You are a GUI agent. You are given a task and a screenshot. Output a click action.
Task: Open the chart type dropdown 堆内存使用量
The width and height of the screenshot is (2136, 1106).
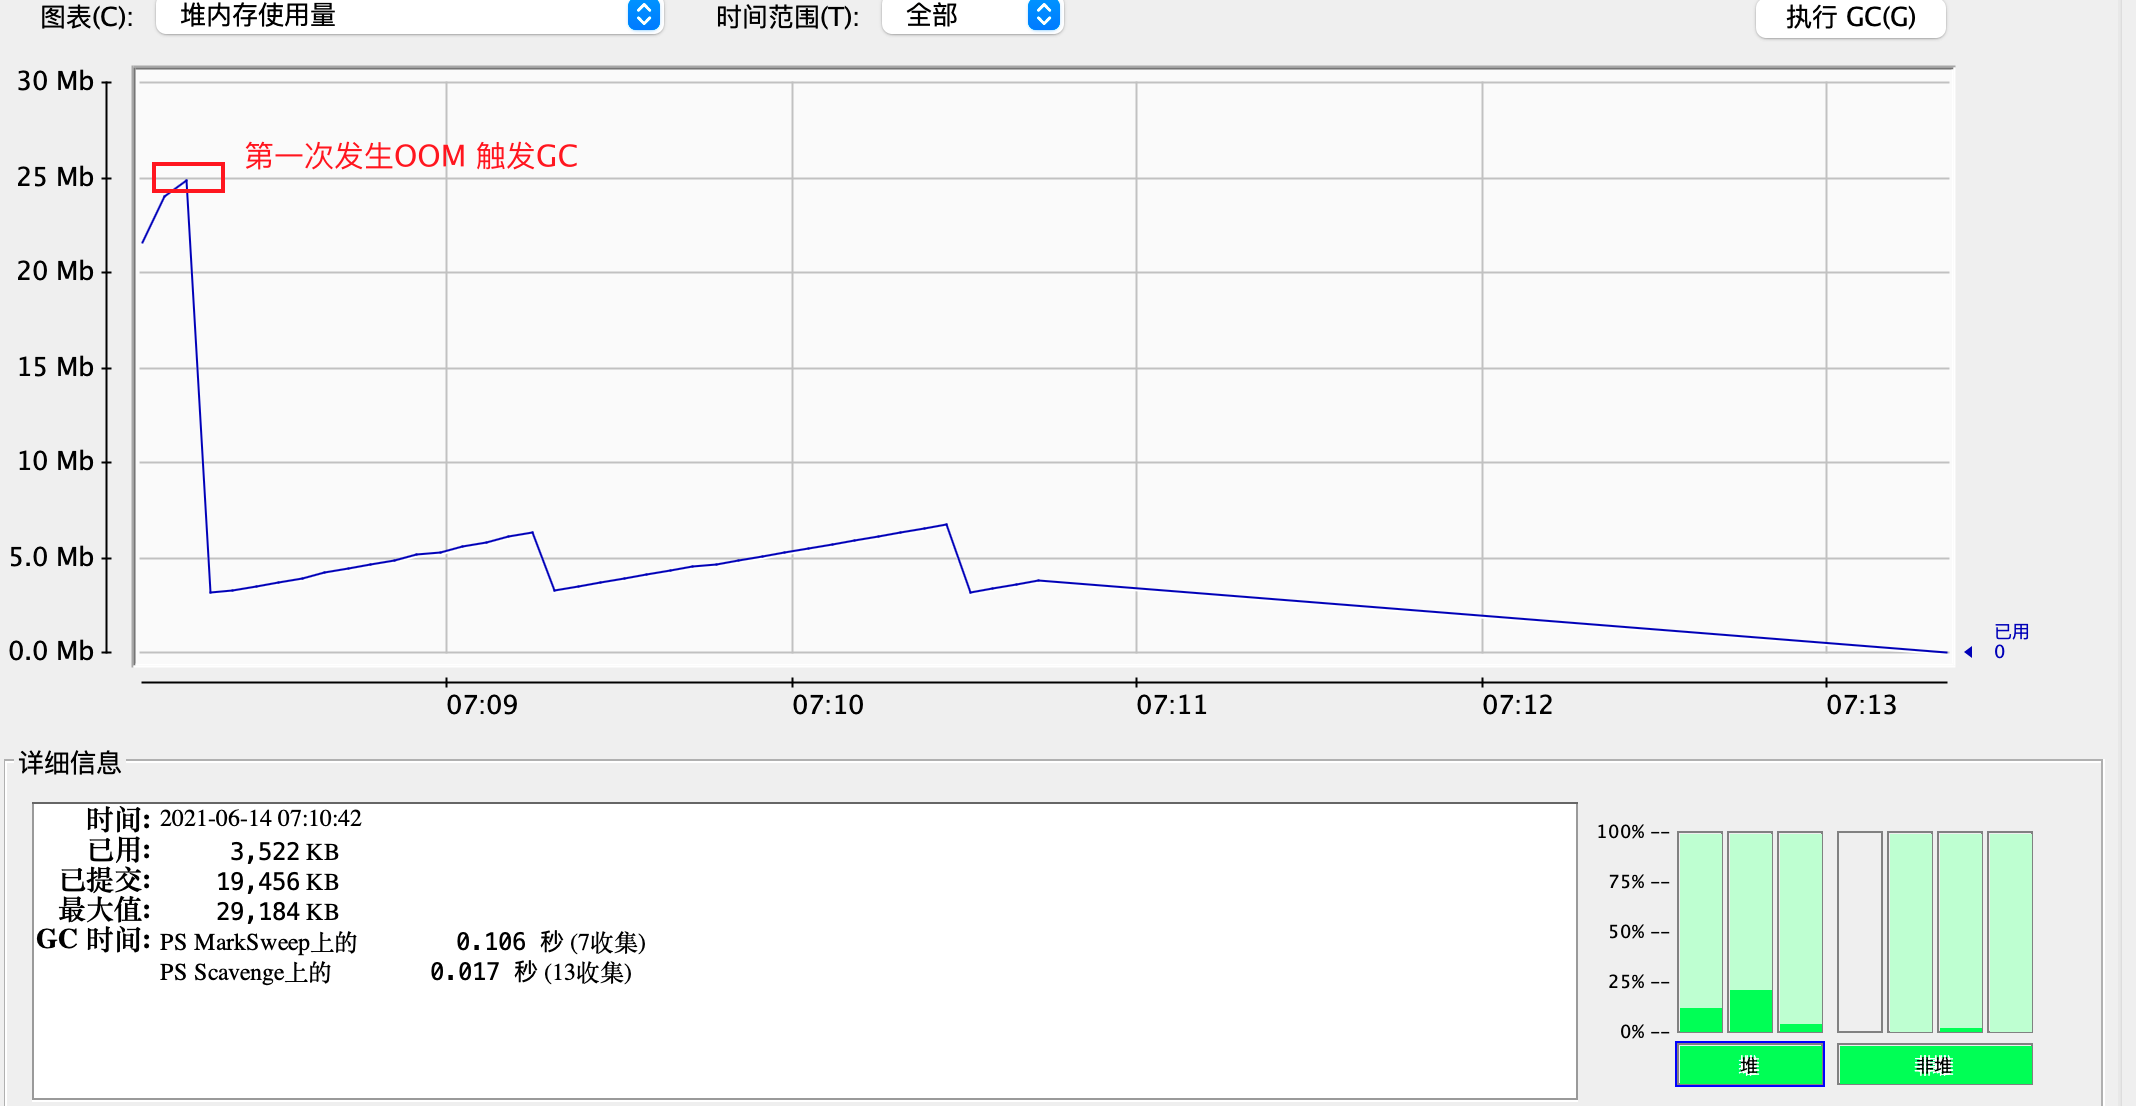click(409, 16)
